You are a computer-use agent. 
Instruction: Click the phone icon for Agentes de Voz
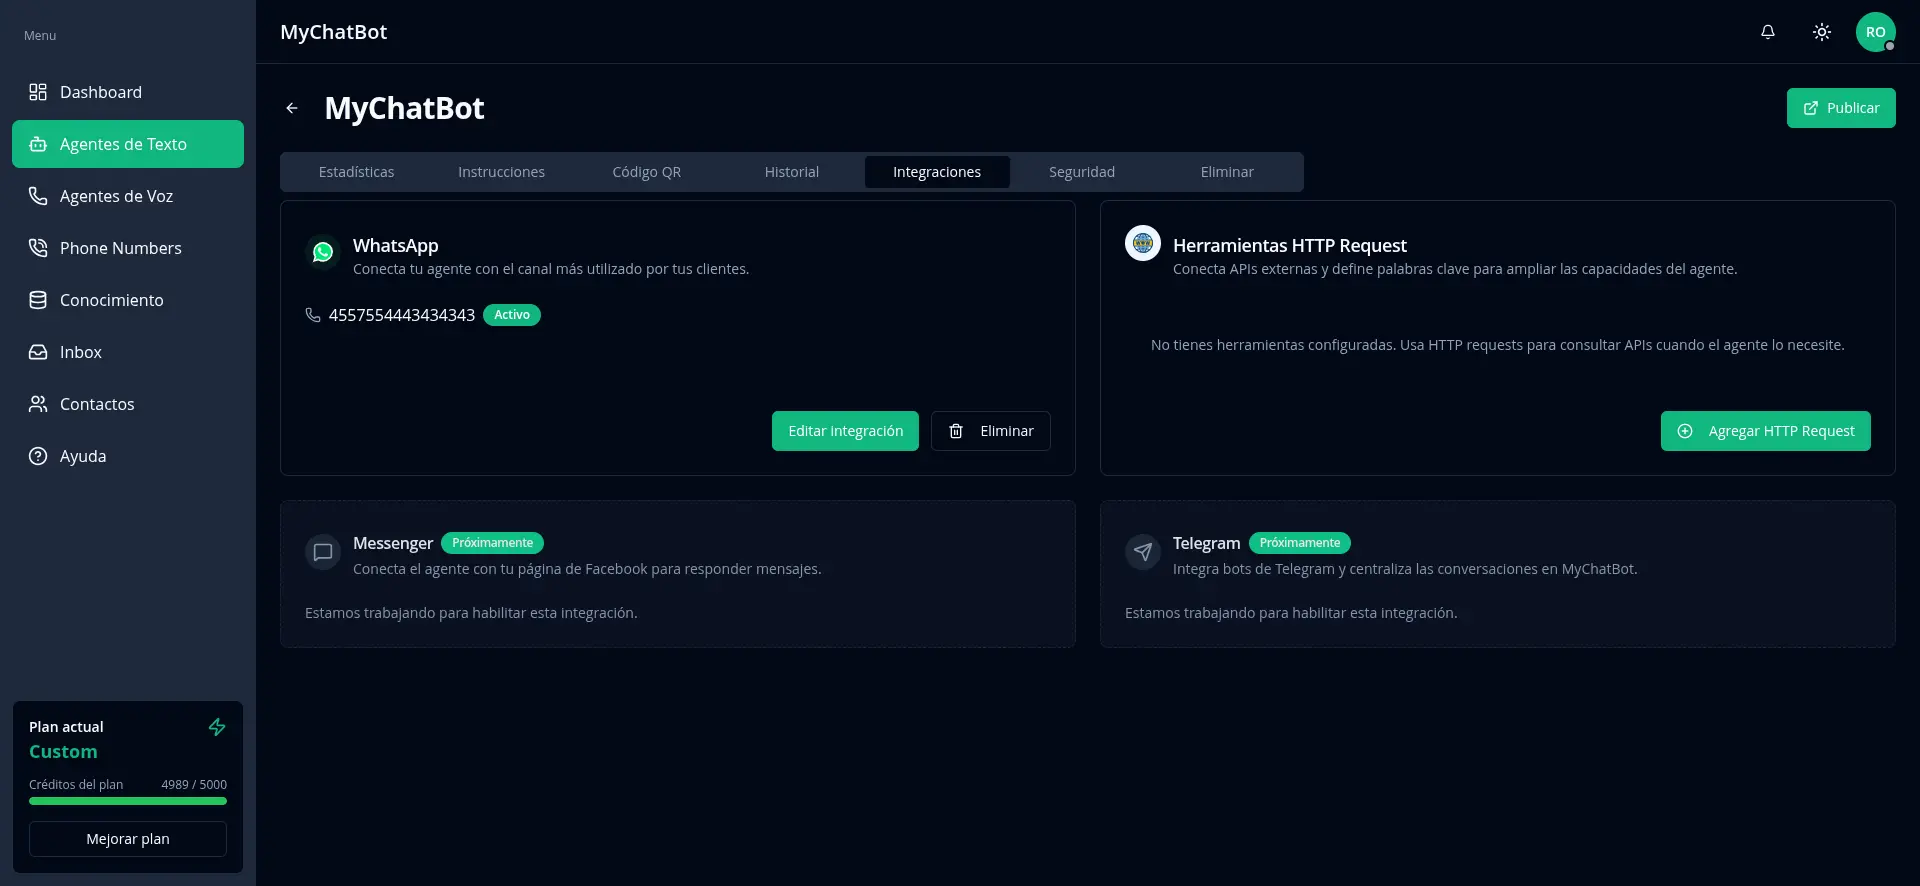38,196
